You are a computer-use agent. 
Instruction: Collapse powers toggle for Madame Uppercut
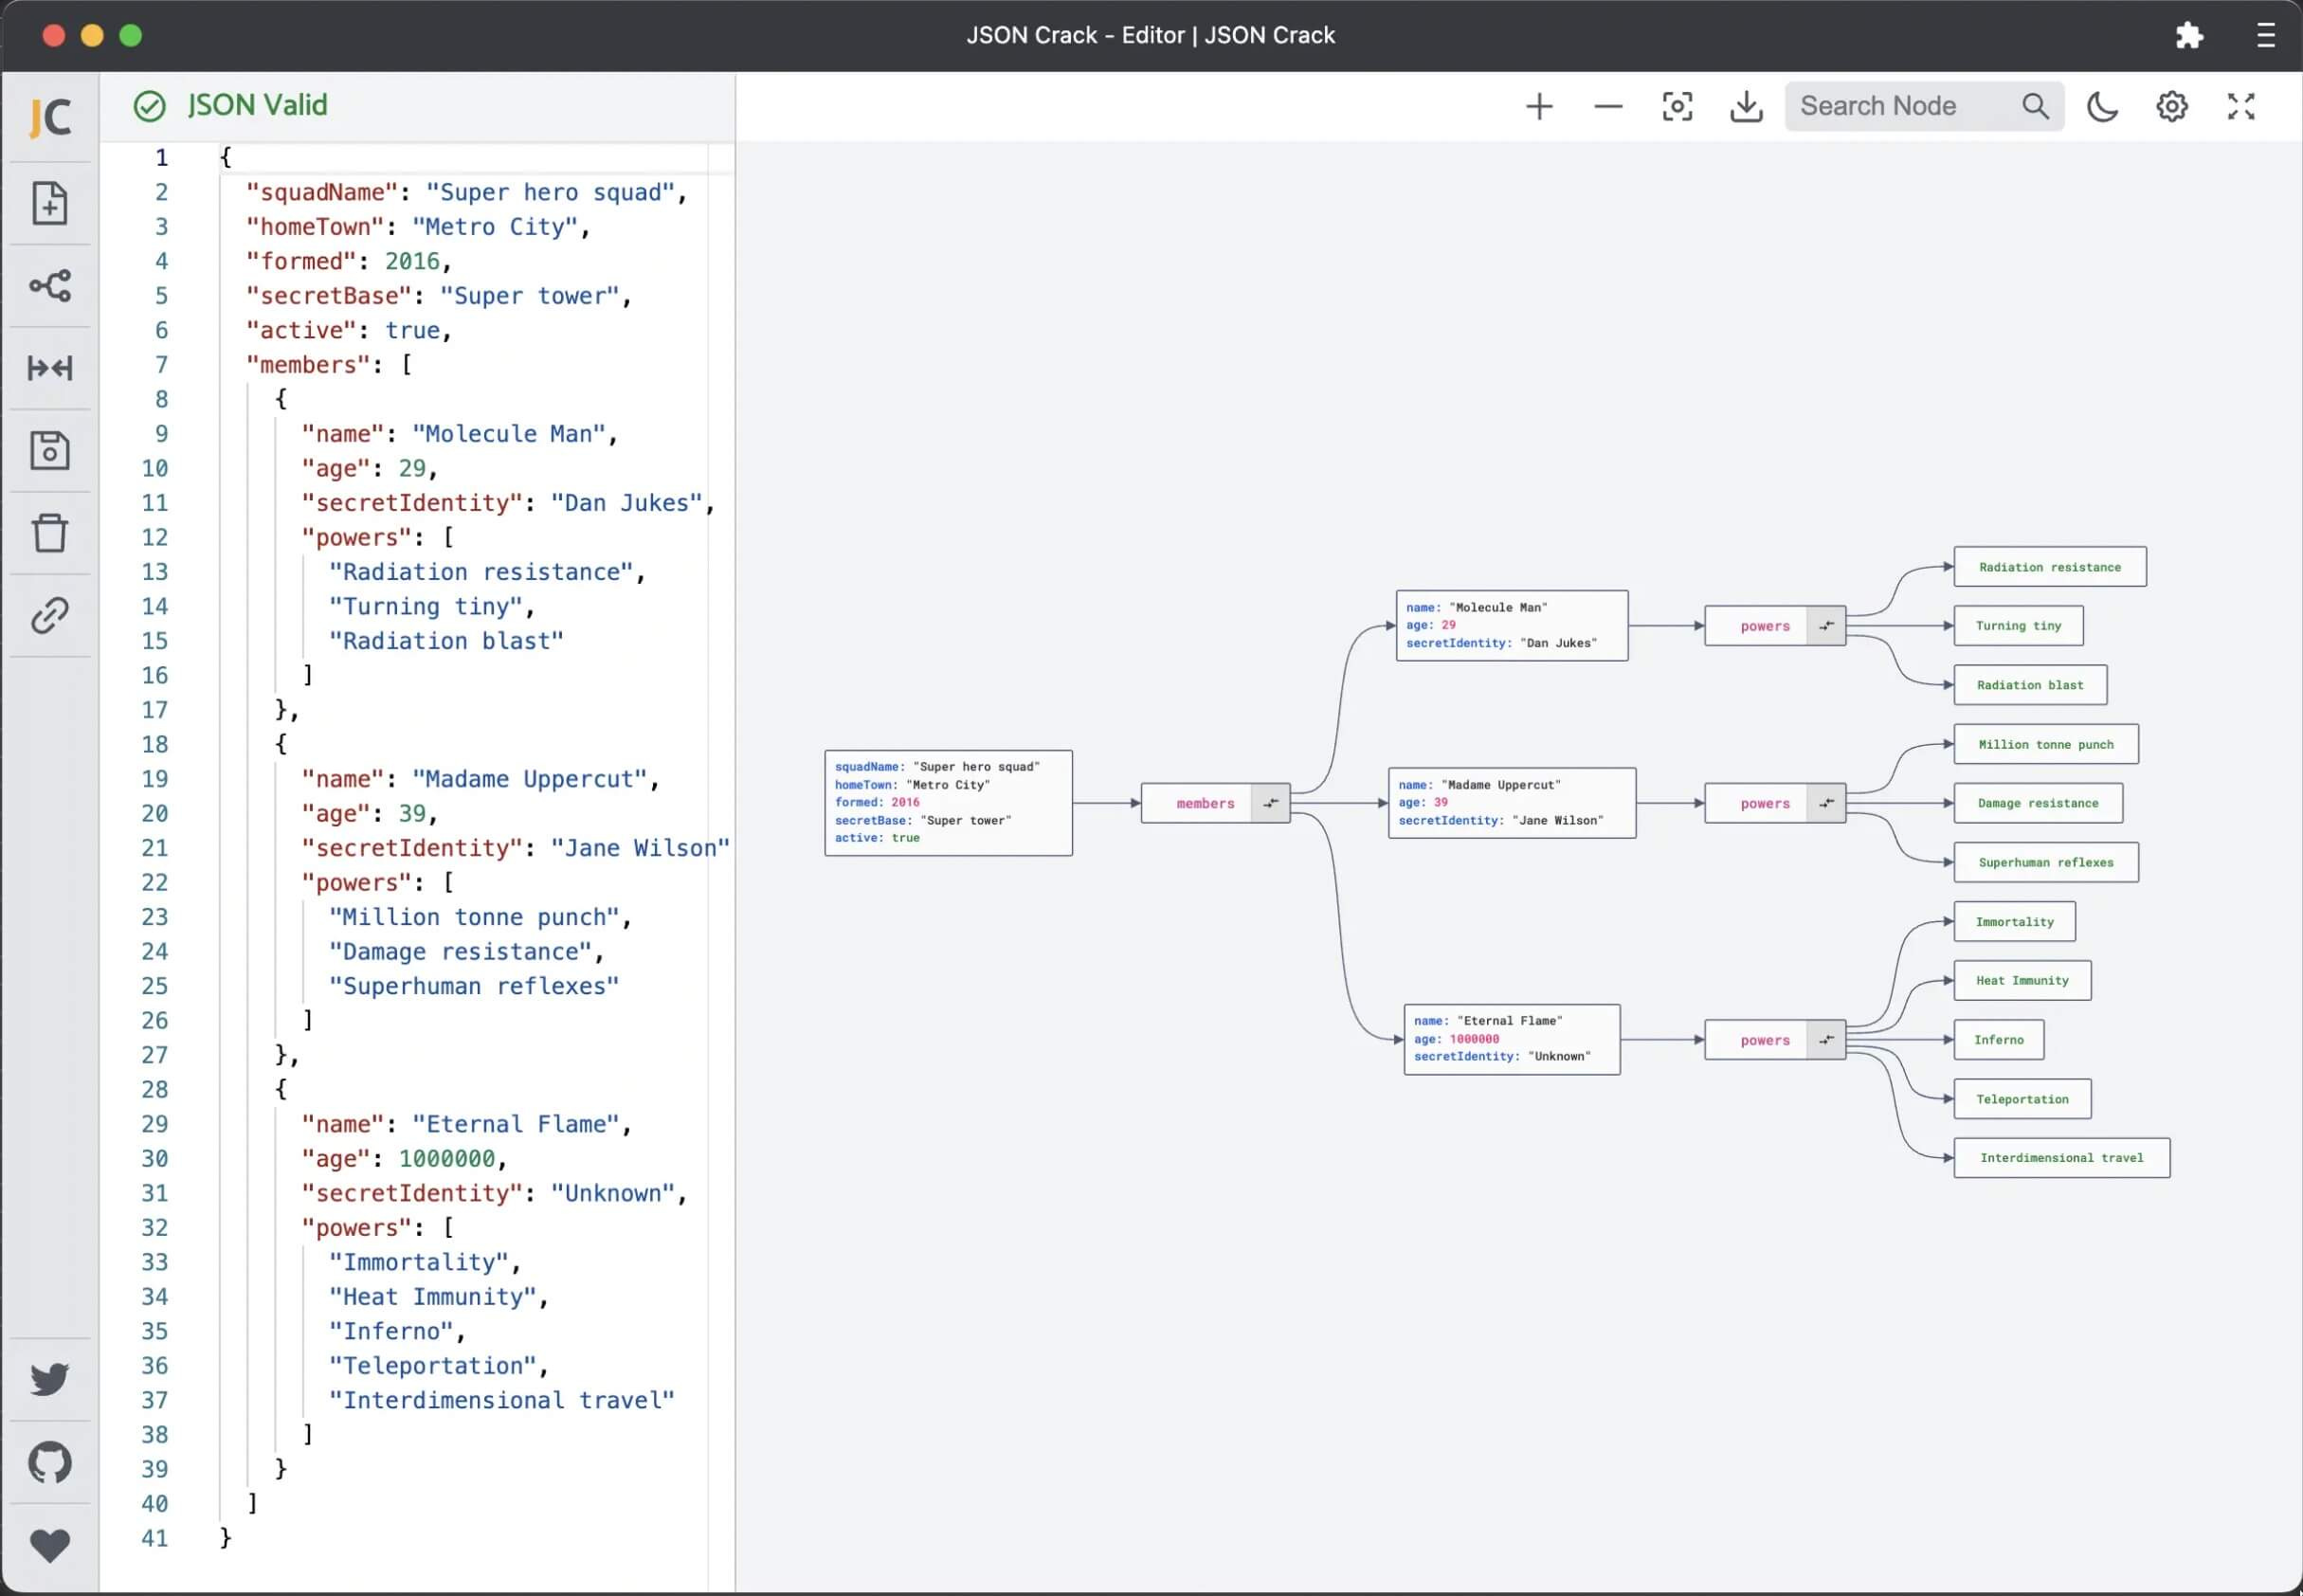(x=1826, y=803)
